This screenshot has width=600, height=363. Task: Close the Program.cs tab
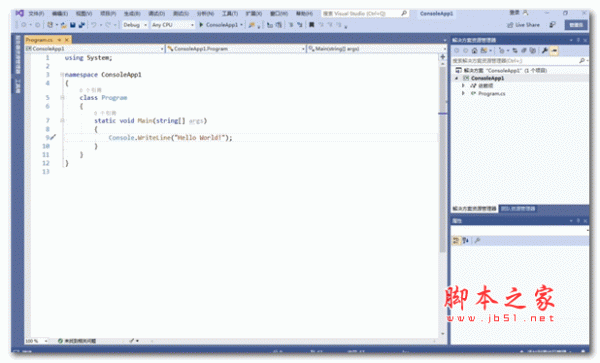67,40
